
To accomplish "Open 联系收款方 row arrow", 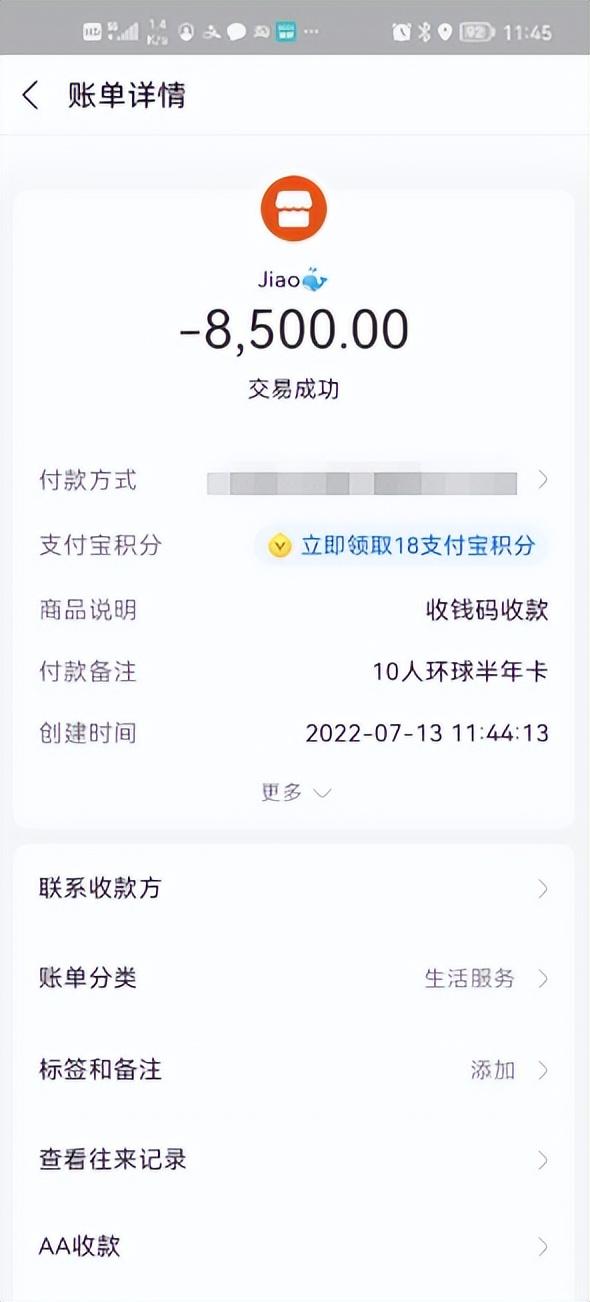I will pyautogui.click(x=543, y=888).
